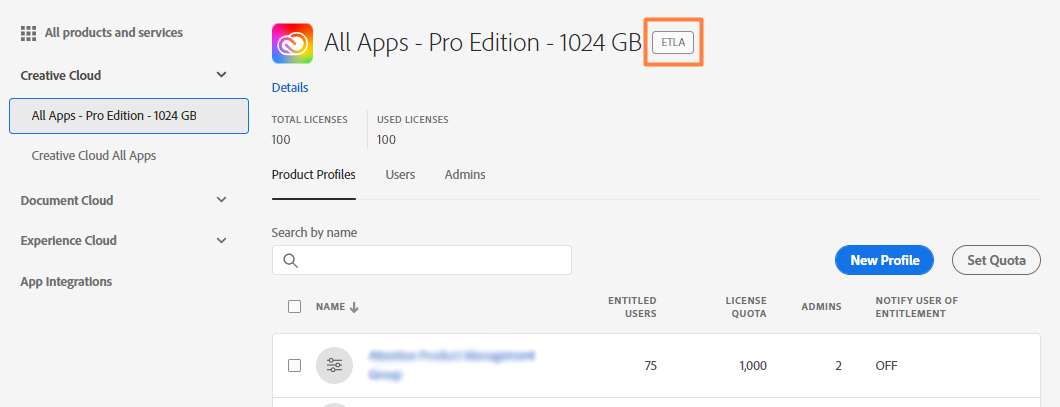Expand the Document Cloud section
Screen dimensions: 1060x407
click(222, 200)
